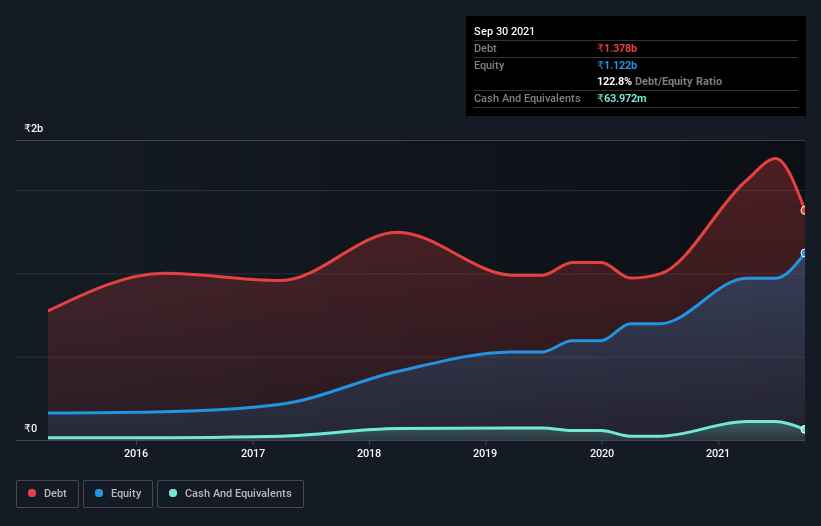The width and height of the screenshot is (821, 526).
Task: Click the 2017 x-axis label
Action: click(253, 453)
